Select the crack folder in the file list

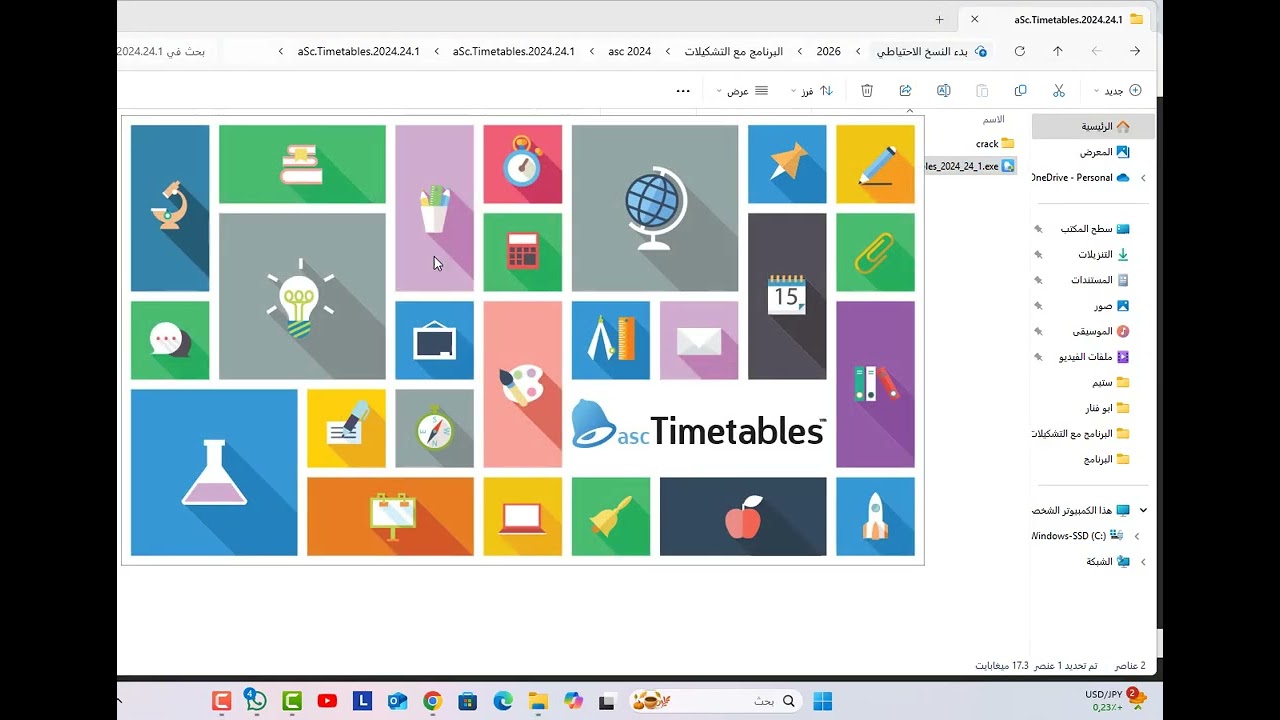(994, 144)
